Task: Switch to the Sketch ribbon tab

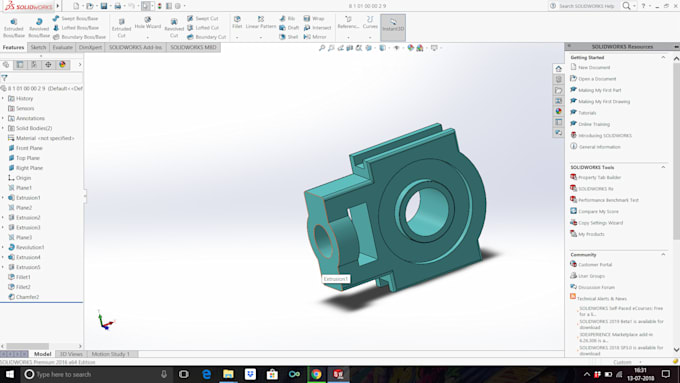Action: pos(38,47)
